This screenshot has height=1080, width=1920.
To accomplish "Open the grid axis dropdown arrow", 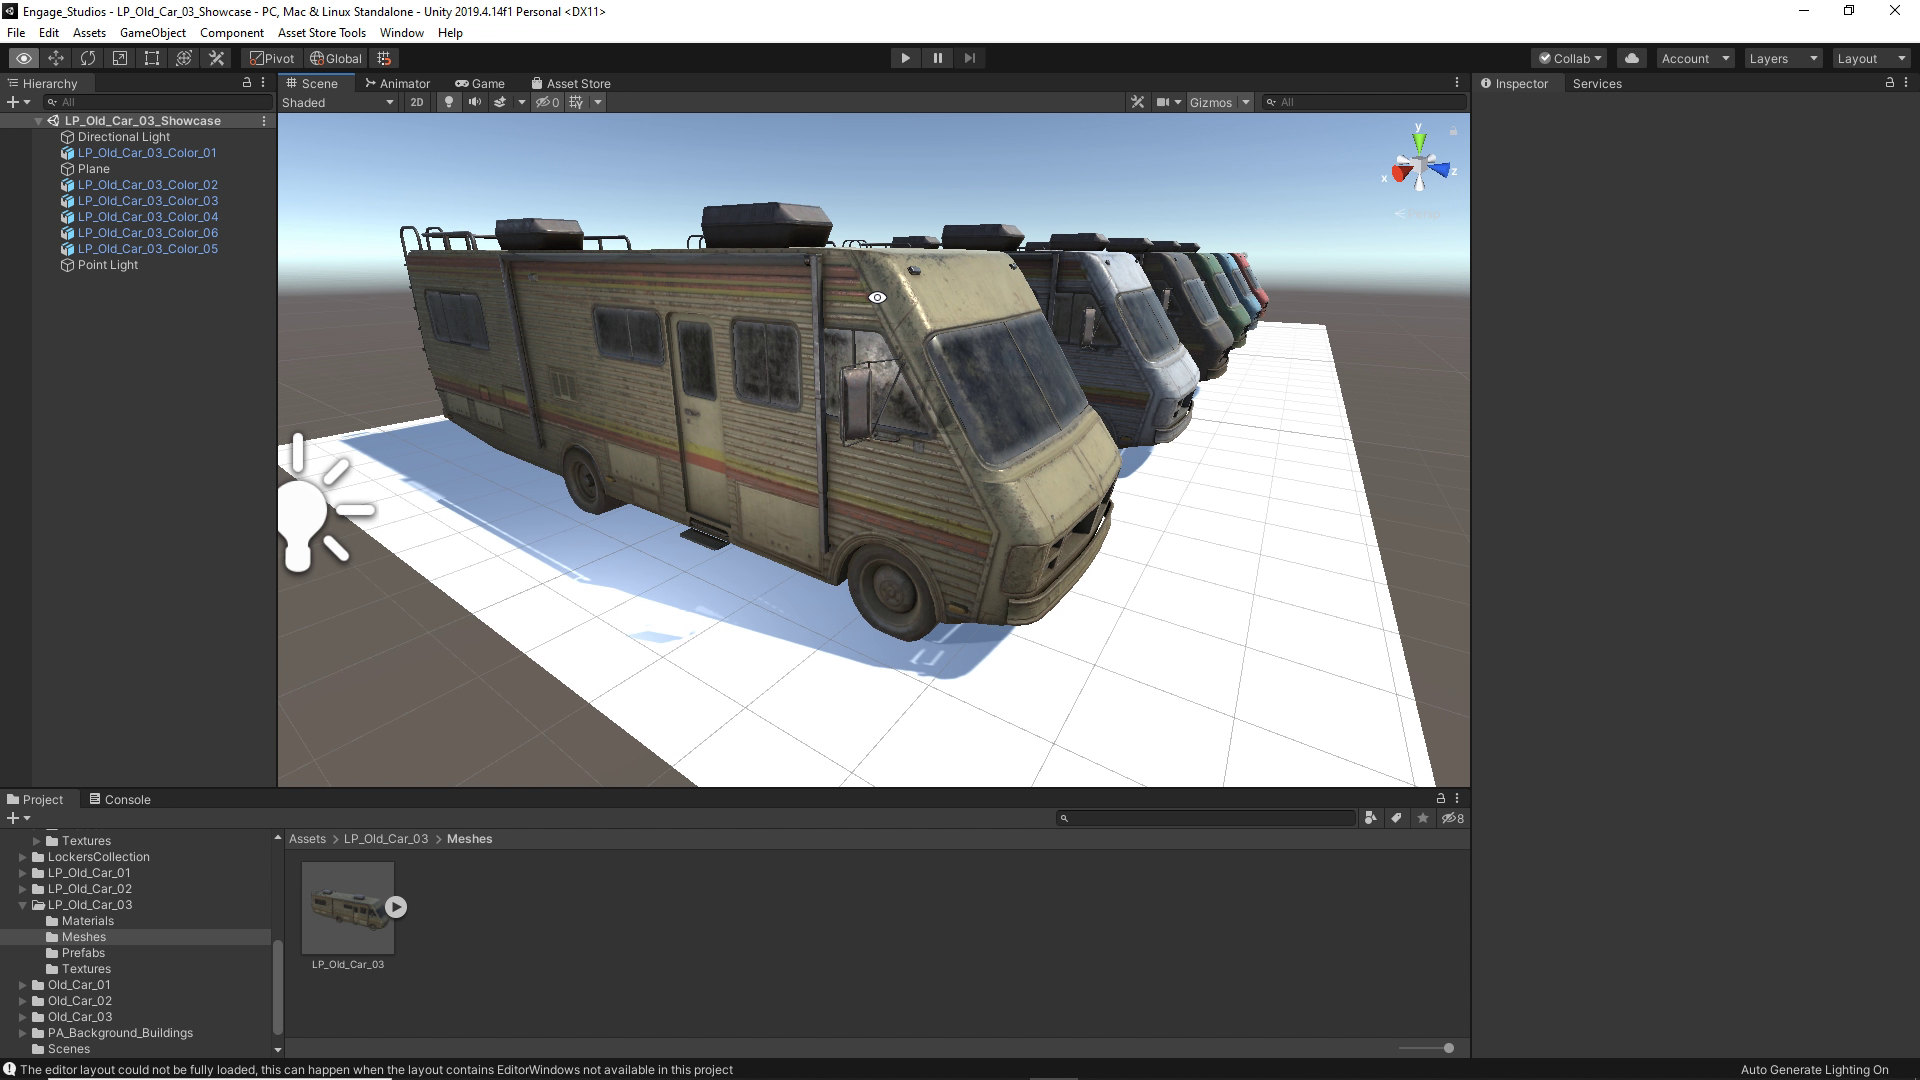I will (598, 102).
